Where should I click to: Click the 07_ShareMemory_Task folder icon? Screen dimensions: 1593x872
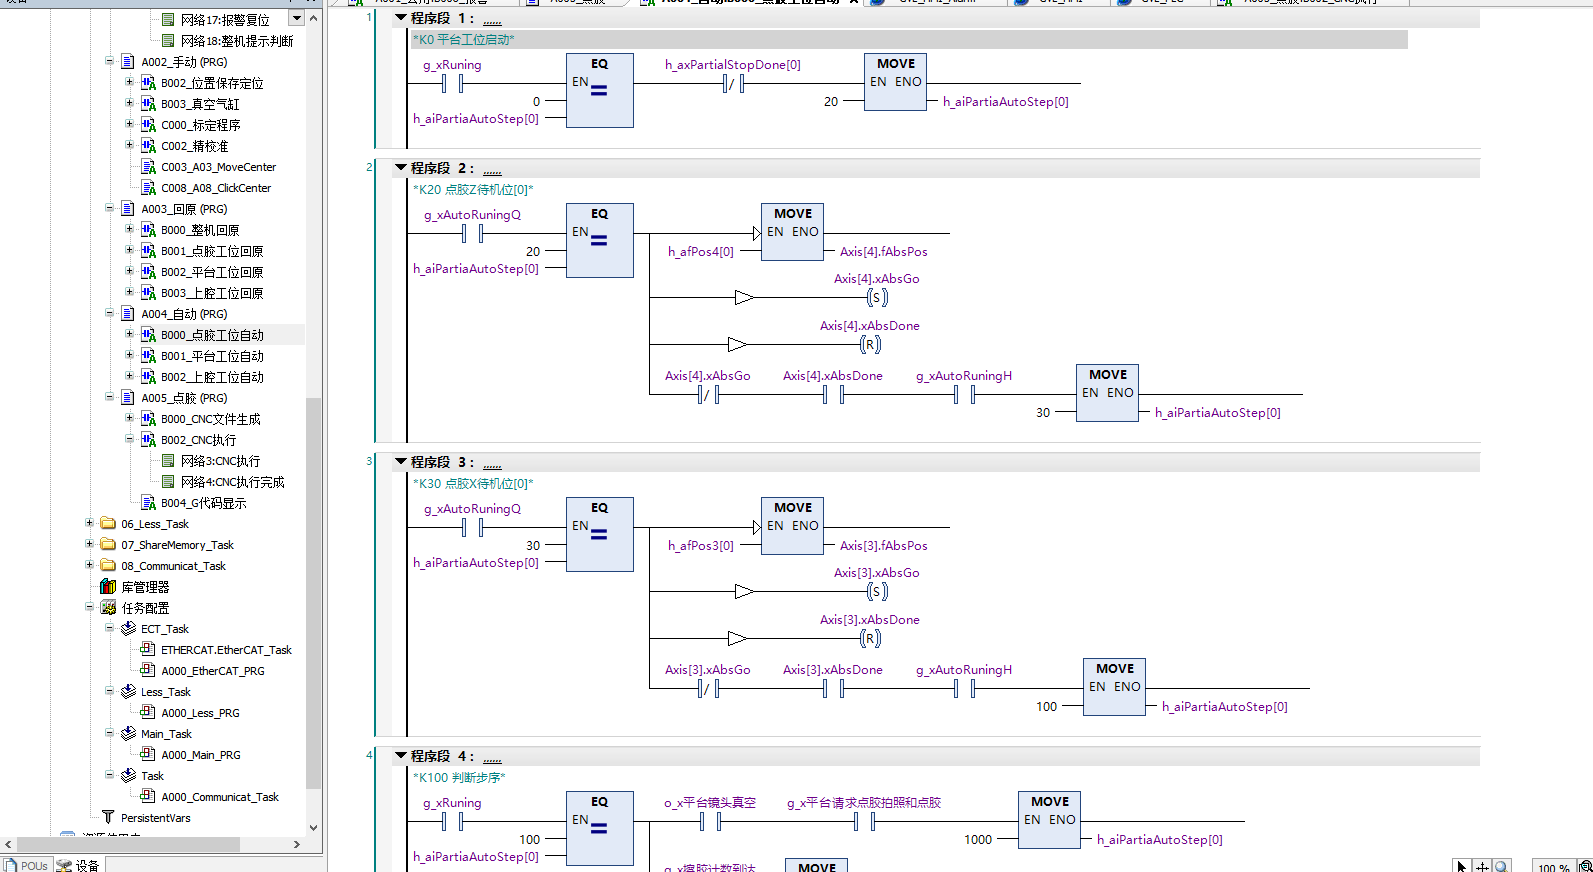[108, 544]
